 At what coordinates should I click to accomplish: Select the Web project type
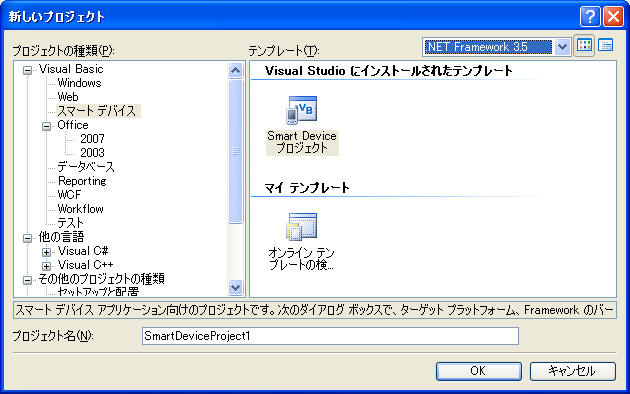(x=68, y=97)
